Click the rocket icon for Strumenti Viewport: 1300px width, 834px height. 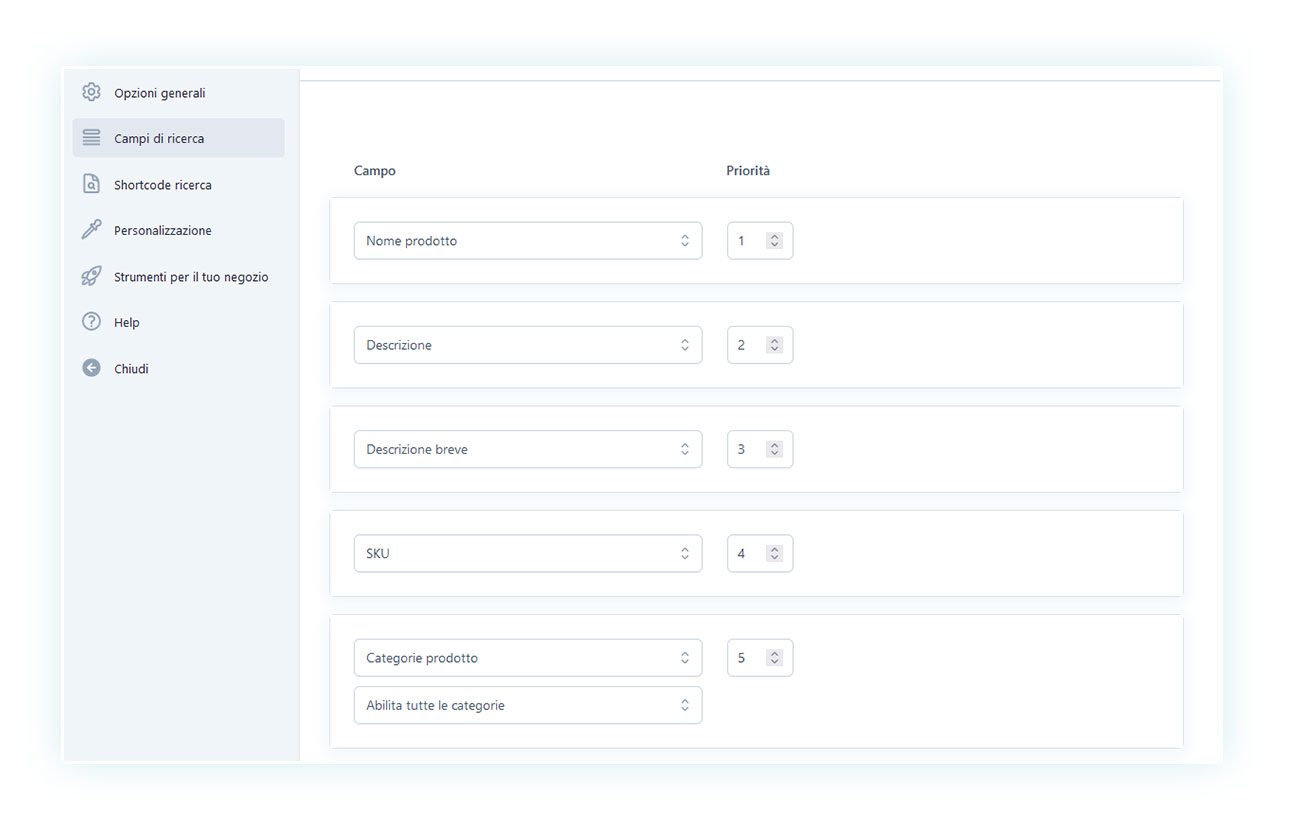(91, 276)
